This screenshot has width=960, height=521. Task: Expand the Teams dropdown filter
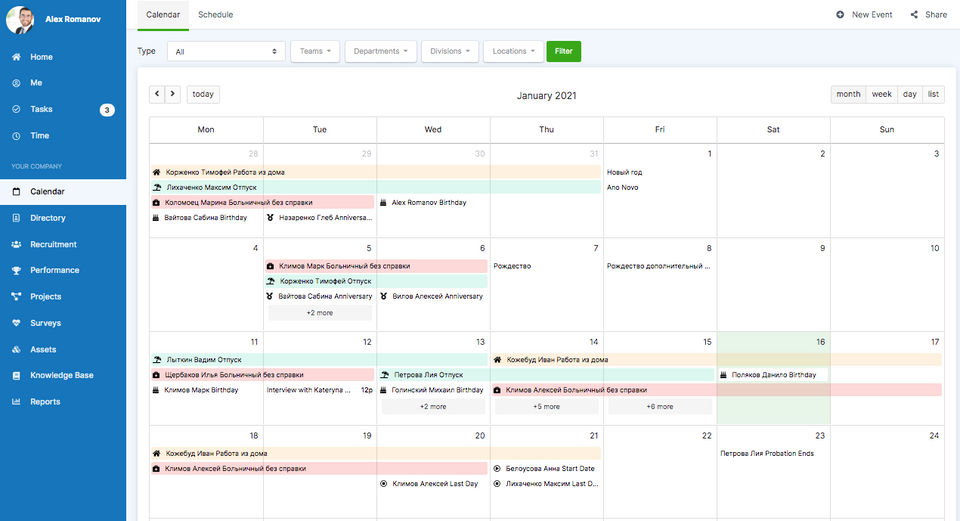[315, 51]
